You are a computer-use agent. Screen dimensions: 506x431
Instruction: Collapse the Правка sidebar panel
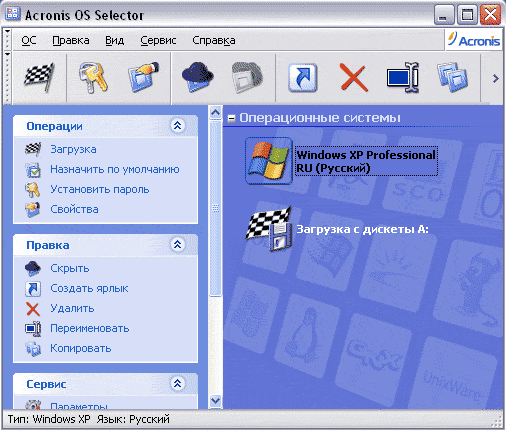[x=178, y=245]
